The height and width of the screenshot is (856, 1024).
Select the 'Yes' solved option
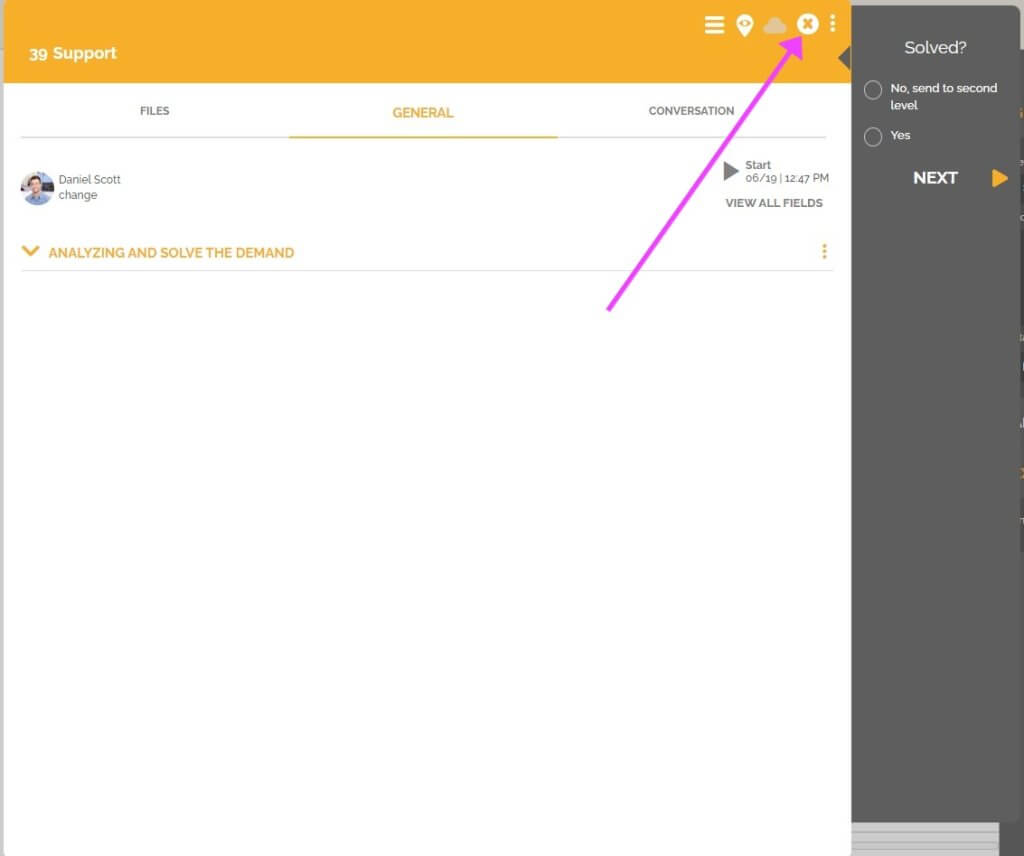[872, 136]
